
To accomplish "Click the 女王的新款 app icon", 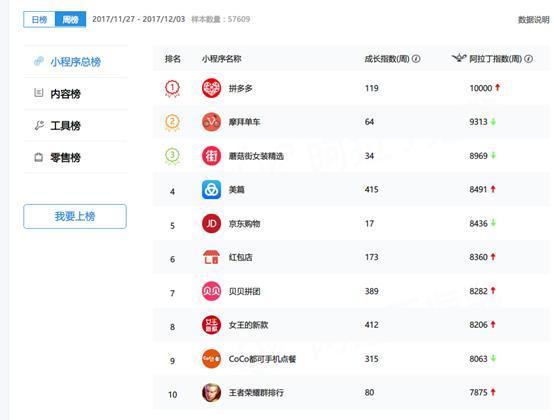I will (211, 325).
